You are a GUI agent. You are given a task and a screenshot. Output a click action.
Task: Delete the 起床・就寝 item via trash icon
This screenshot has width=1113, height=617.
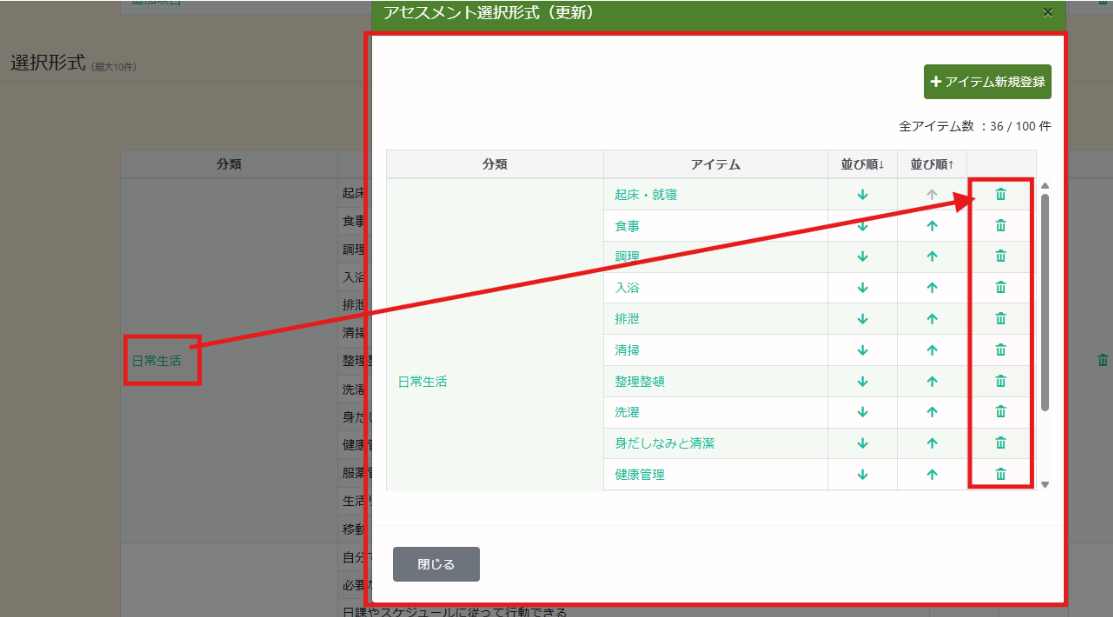pos(1000,195)
